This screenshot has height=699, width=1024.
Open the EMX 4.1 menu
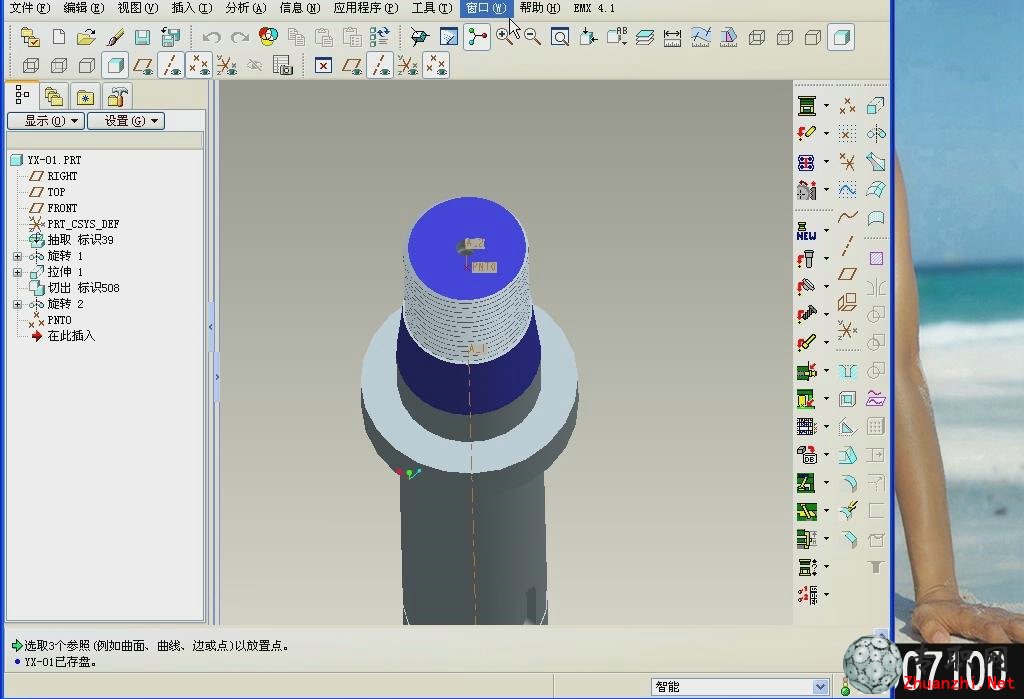pyautogui.click(x=594, y=8)
